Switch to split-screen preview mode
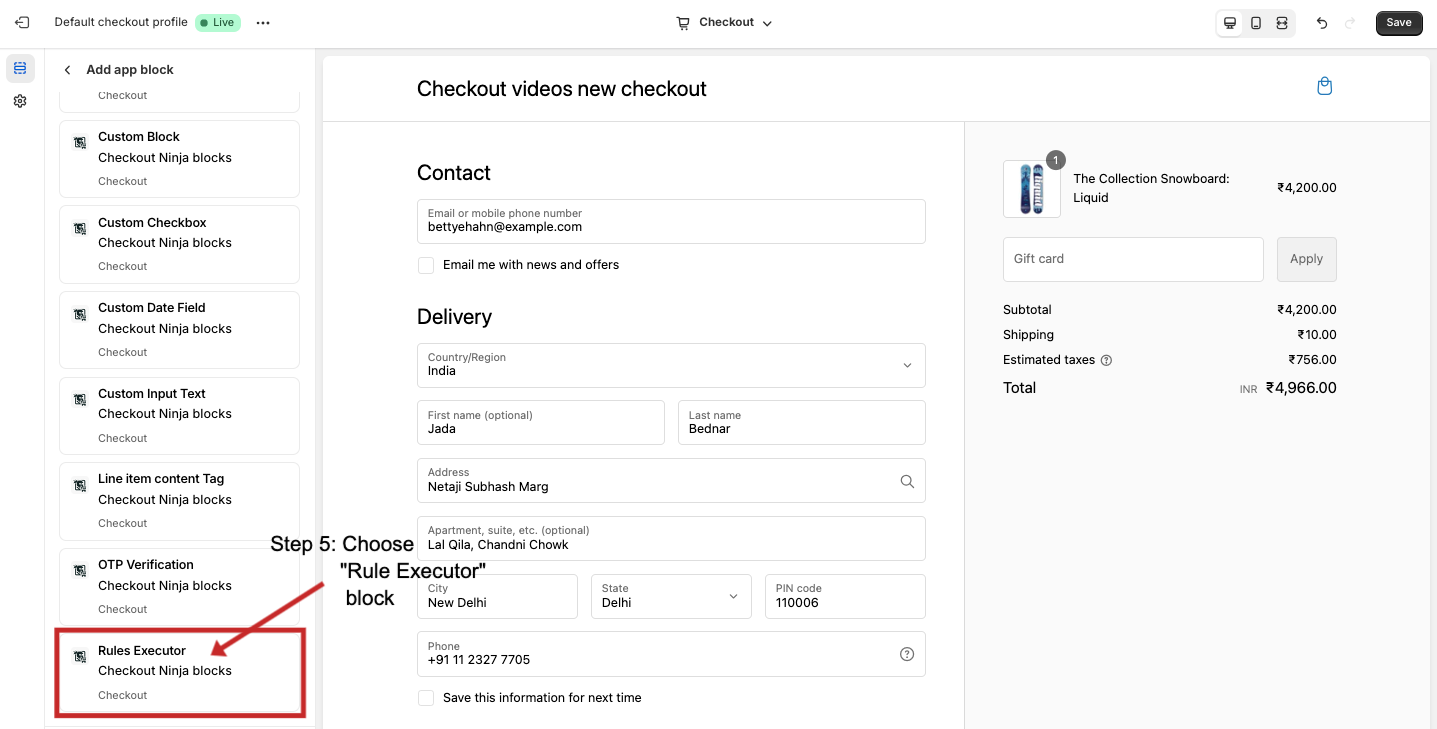This screenshot has width=1437, height=729. click(x=1281, y=22)
